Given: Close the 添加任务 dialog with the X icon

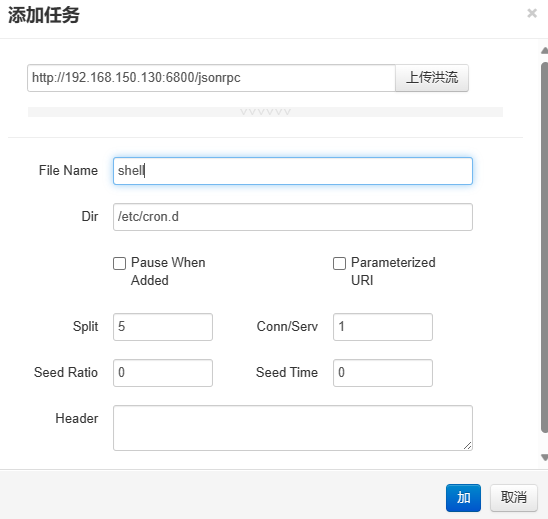Looking at the screenshot, I should (532, 13).
